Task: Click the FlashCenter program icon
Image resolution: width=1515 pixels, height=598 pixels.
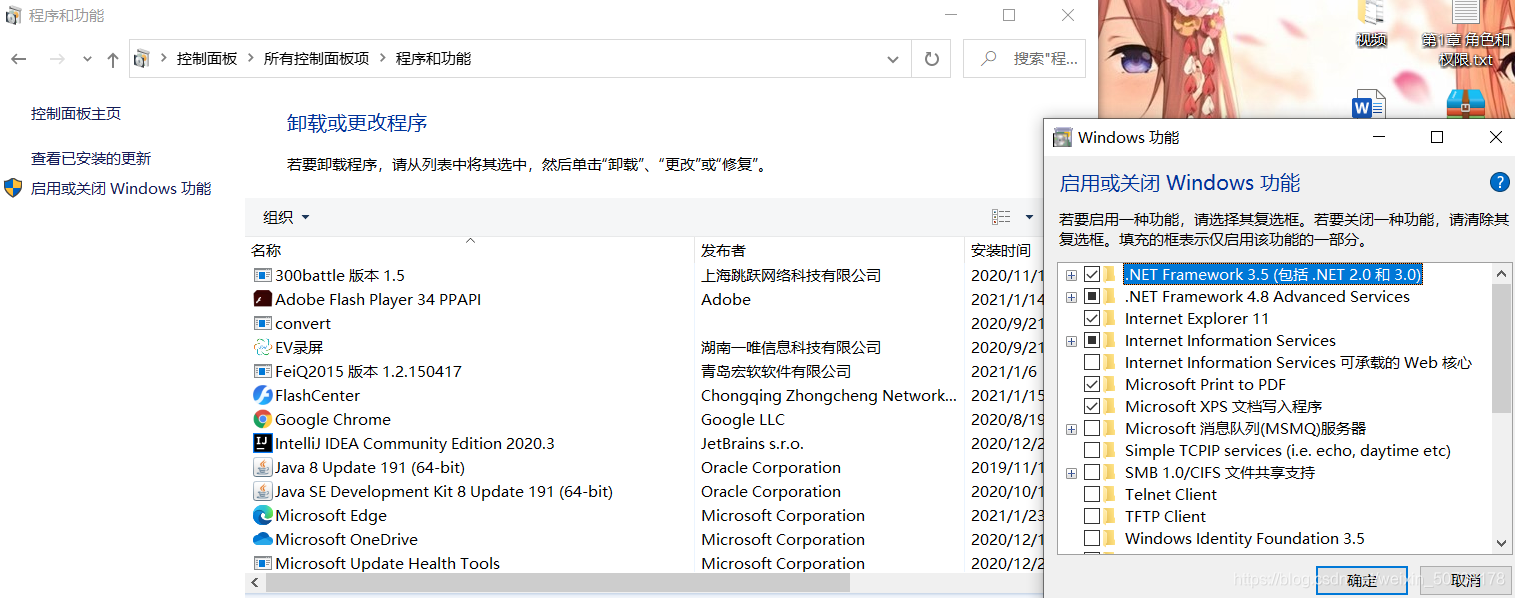Action: (263, 395)
